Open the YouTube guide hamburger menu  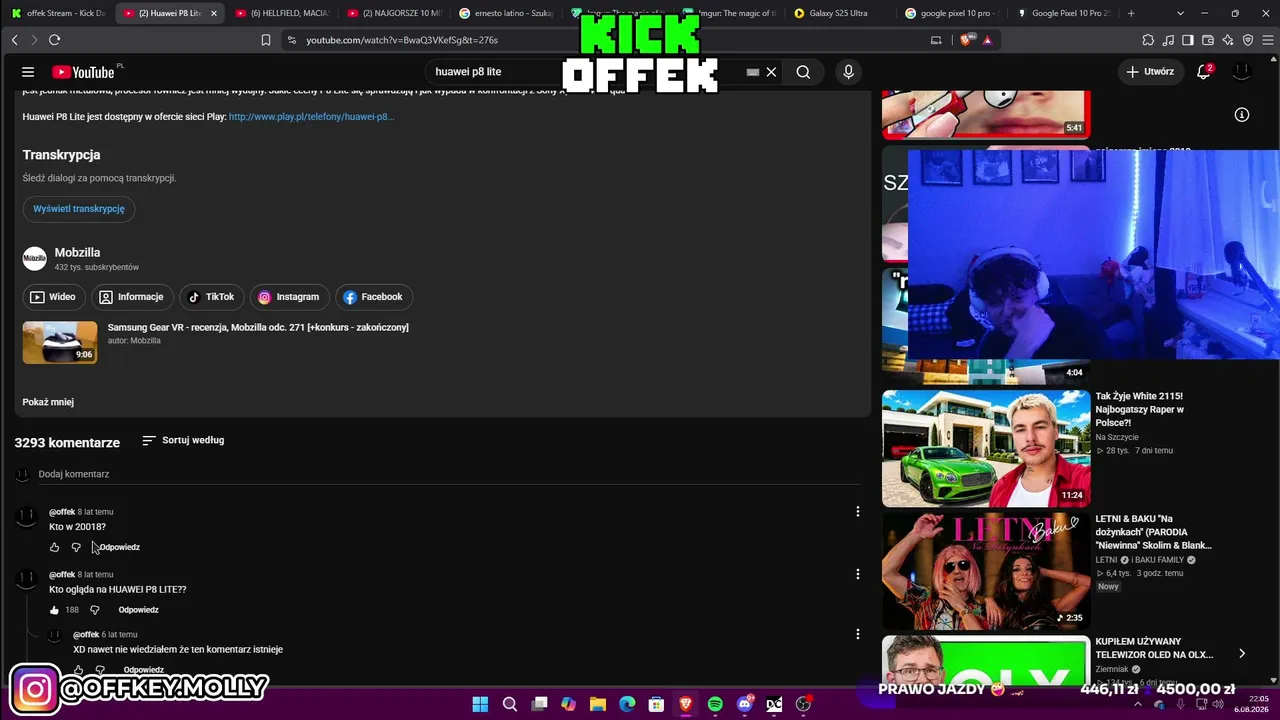click(x=28, y=72)
